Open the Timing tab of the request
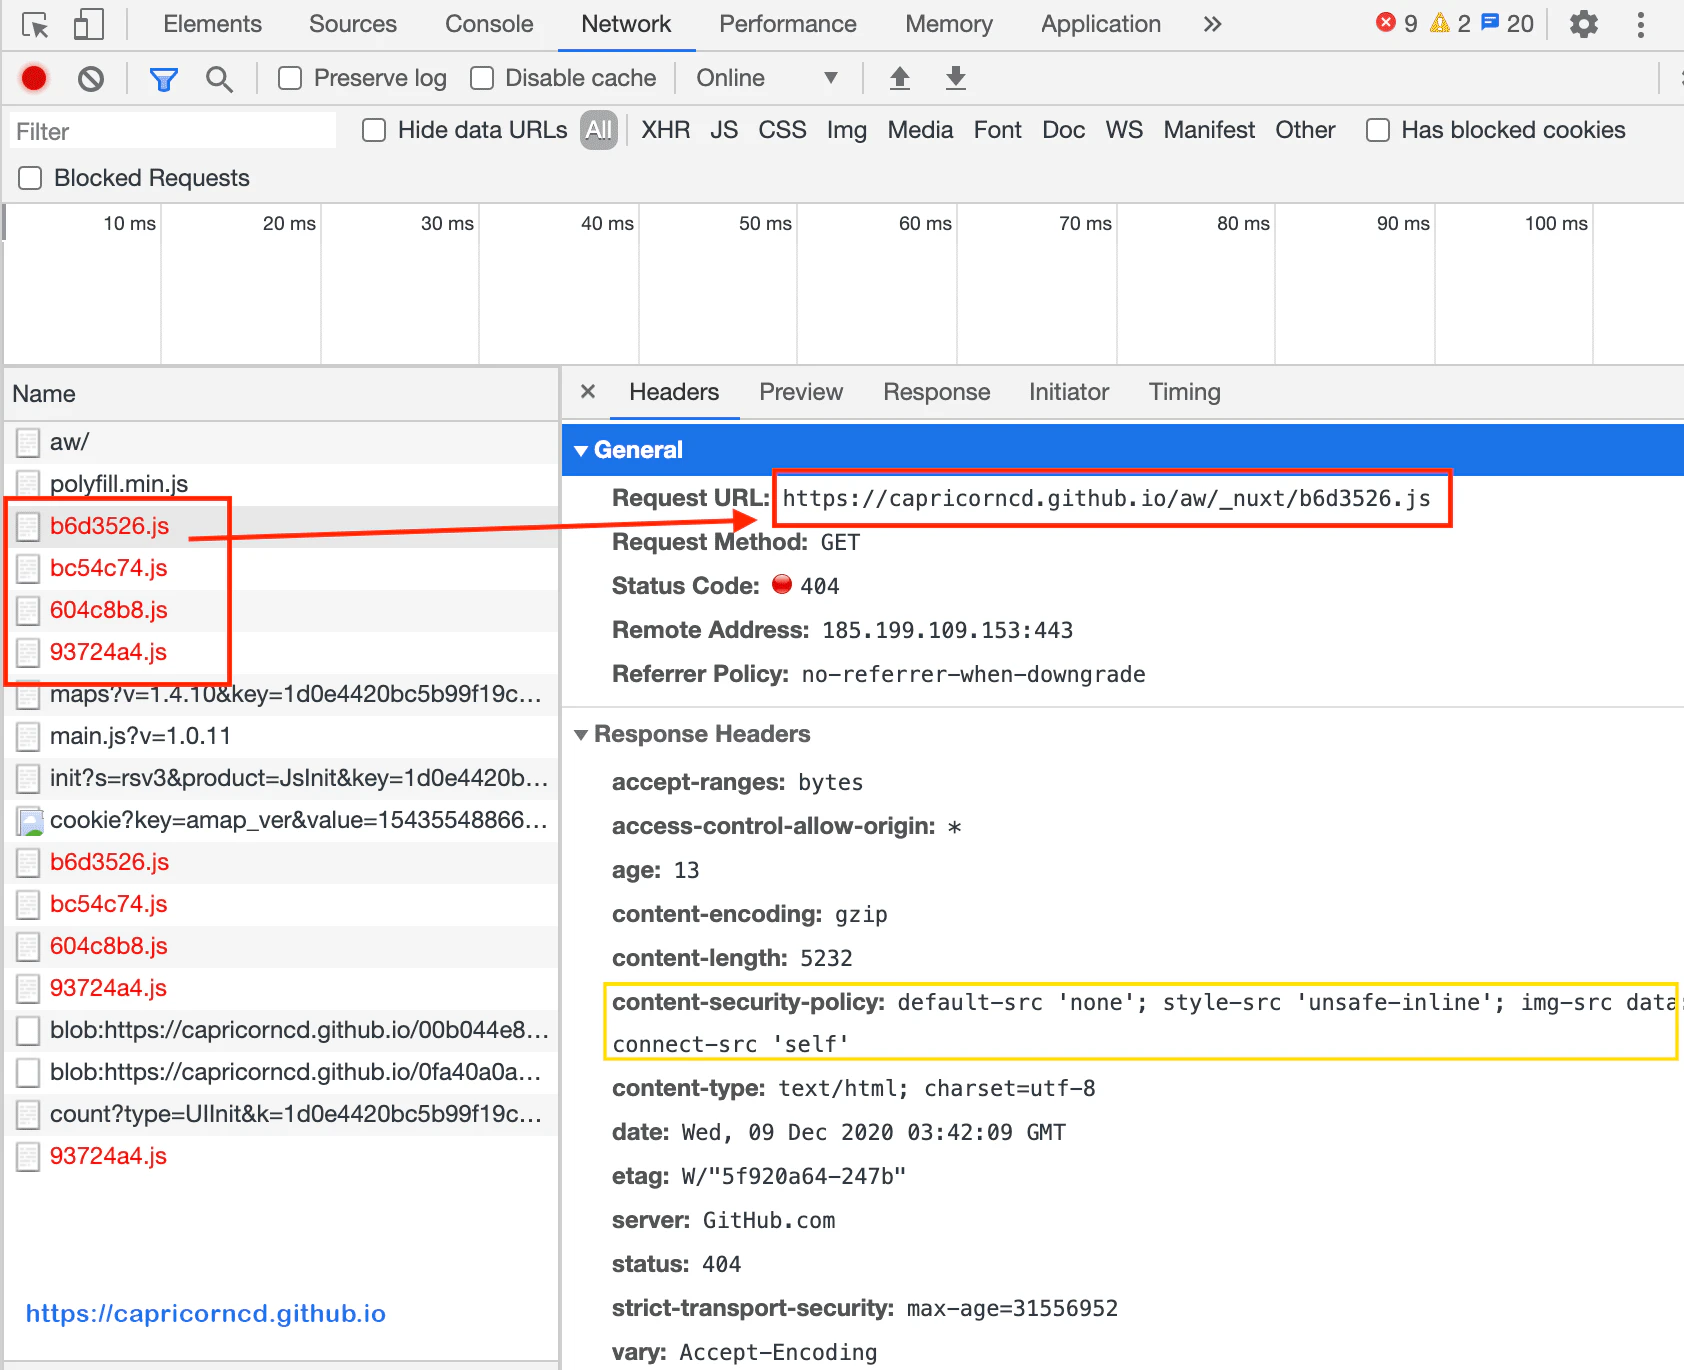Image resolution: width=1684 pixels, height=1370 pixels. point(1185,392)
